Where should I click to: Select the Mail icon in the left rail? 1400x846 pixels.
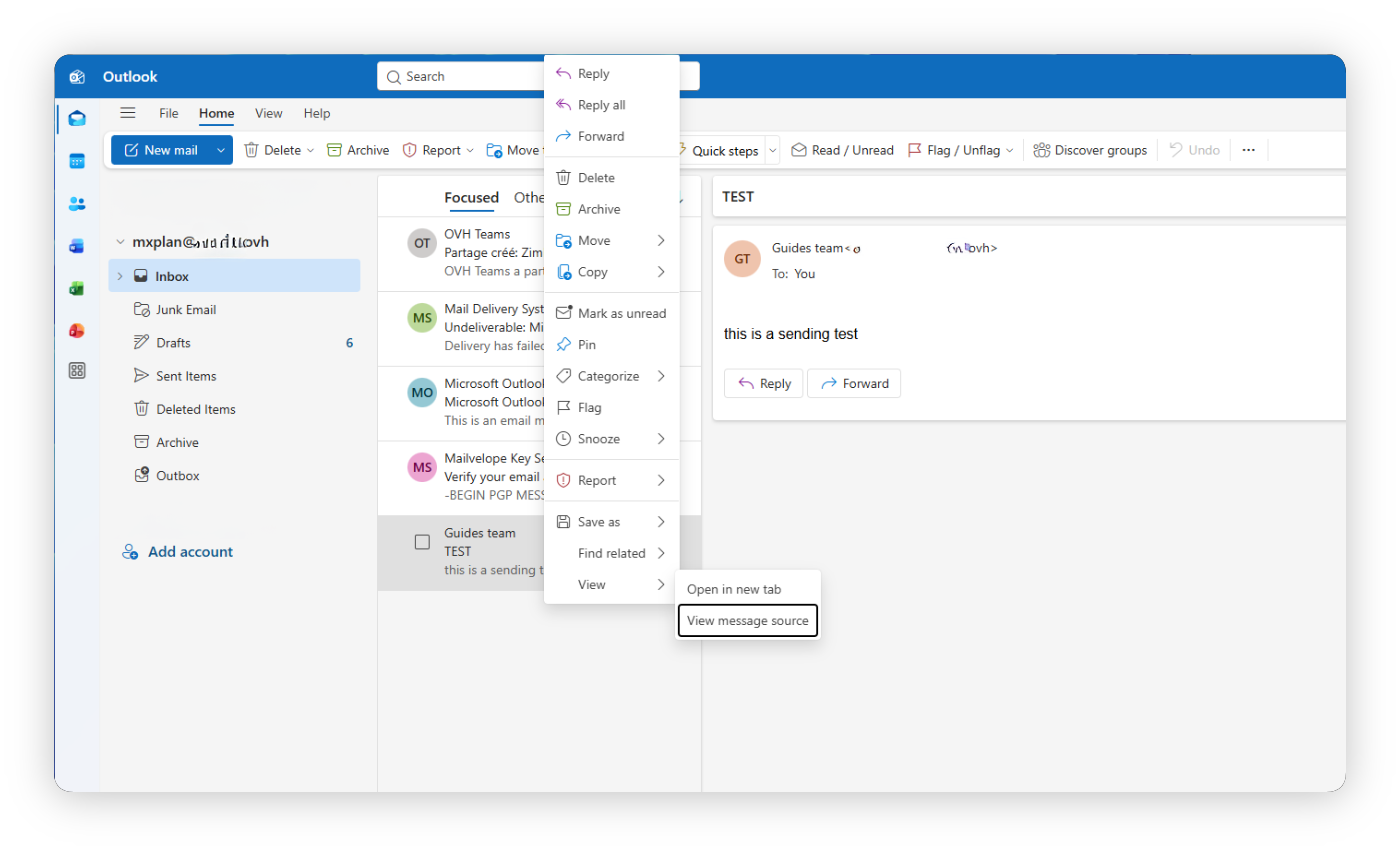[77, 117]
